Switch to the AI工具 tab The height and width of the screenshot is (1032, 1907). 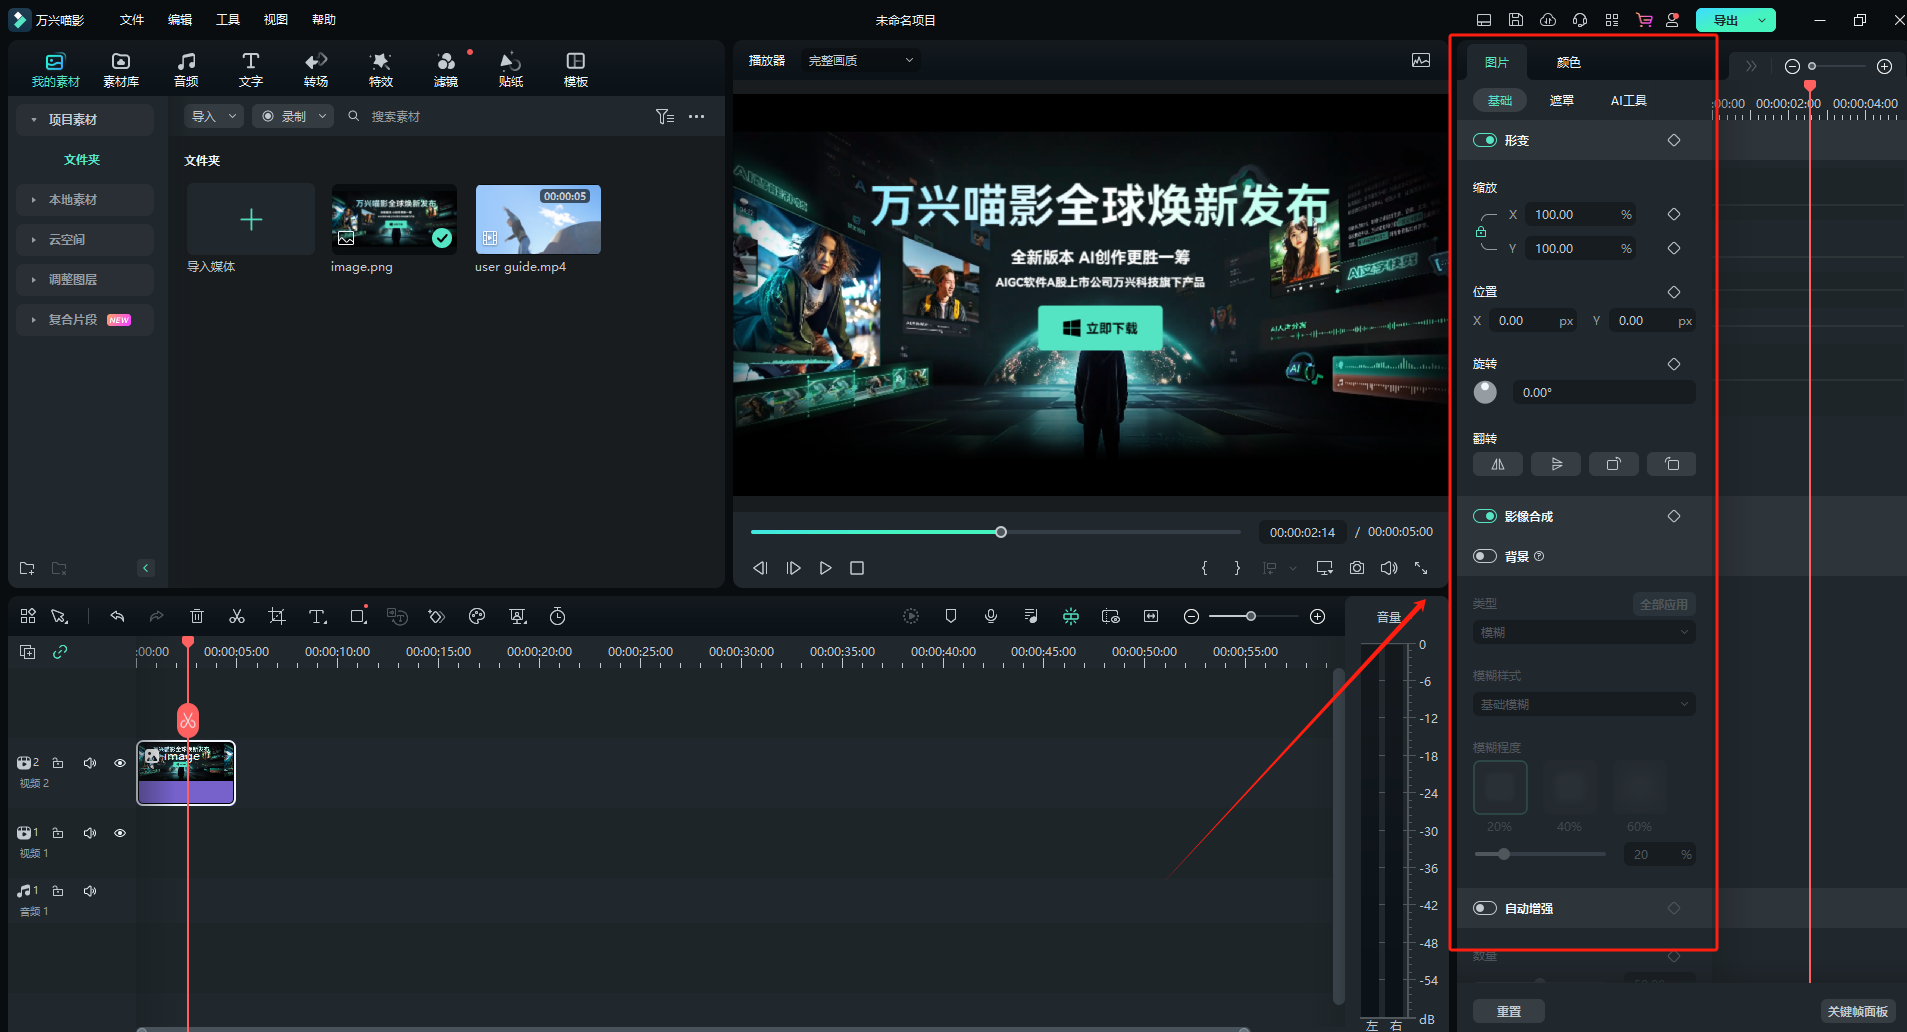click(x=1629, y=100)
